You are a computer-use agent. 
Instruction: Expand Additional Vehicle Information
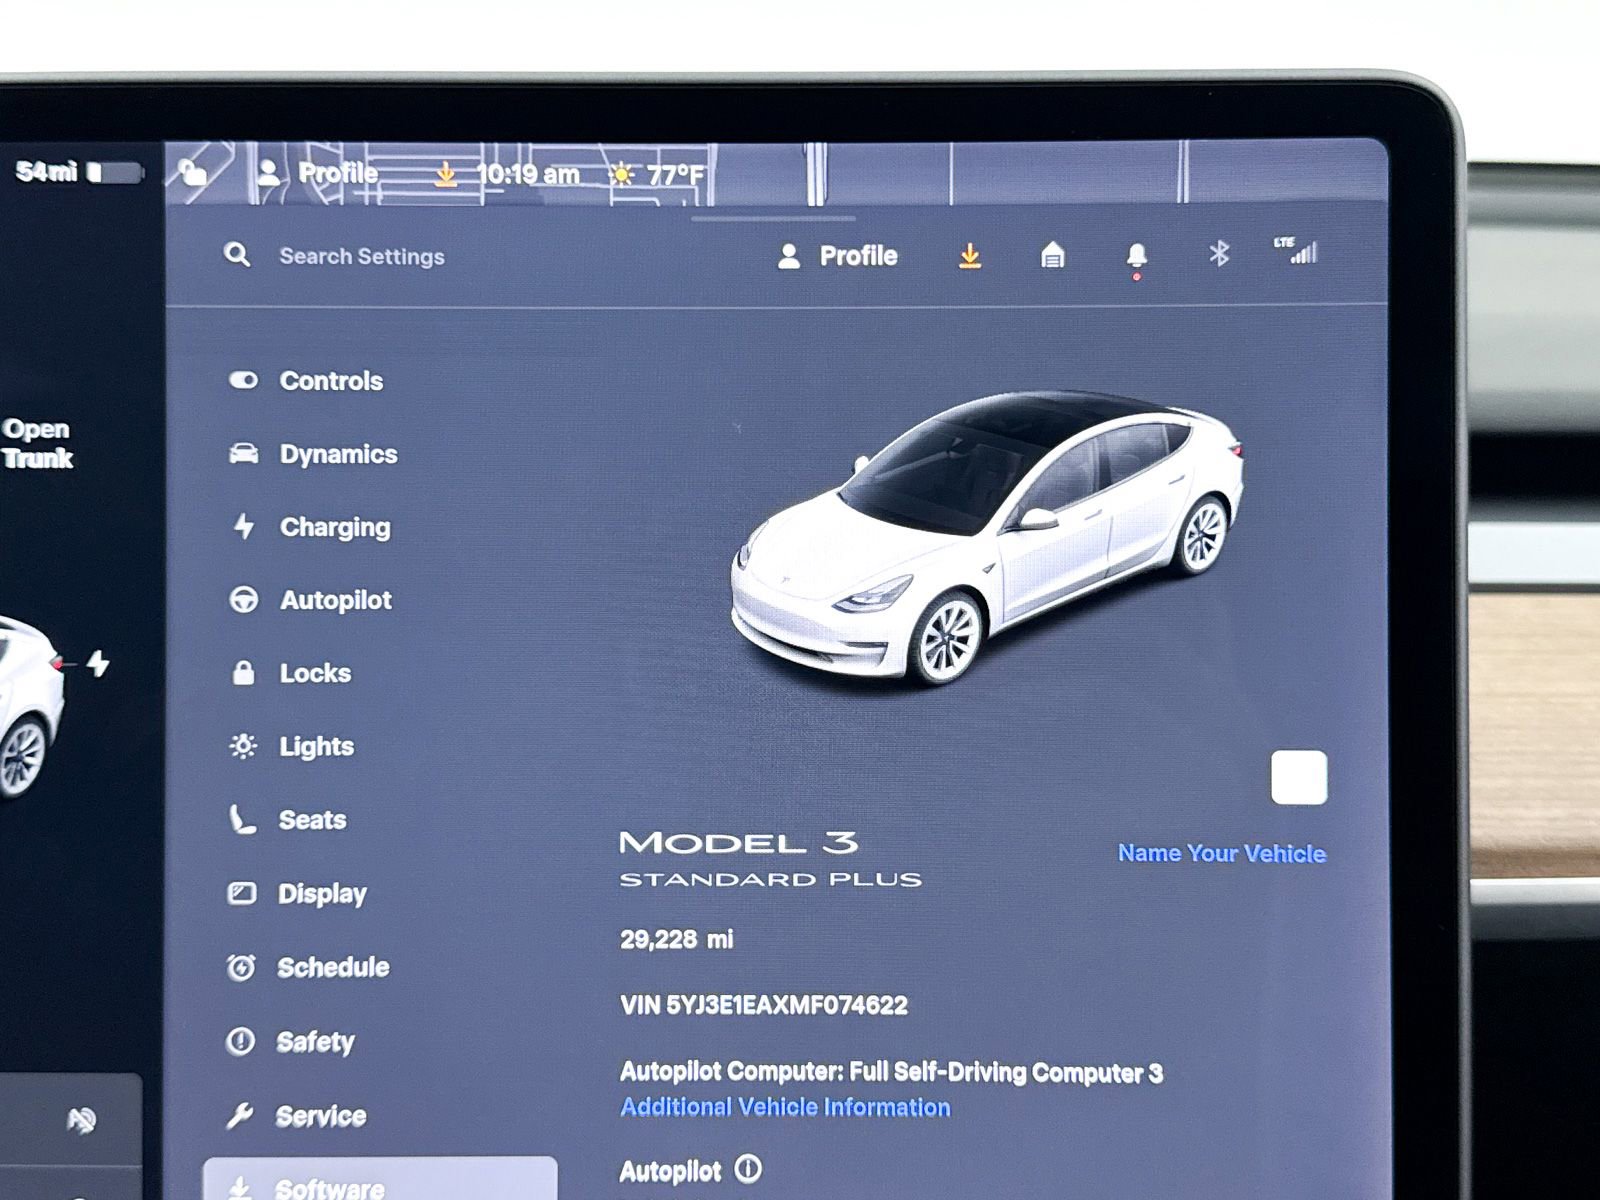(784, 1106)
